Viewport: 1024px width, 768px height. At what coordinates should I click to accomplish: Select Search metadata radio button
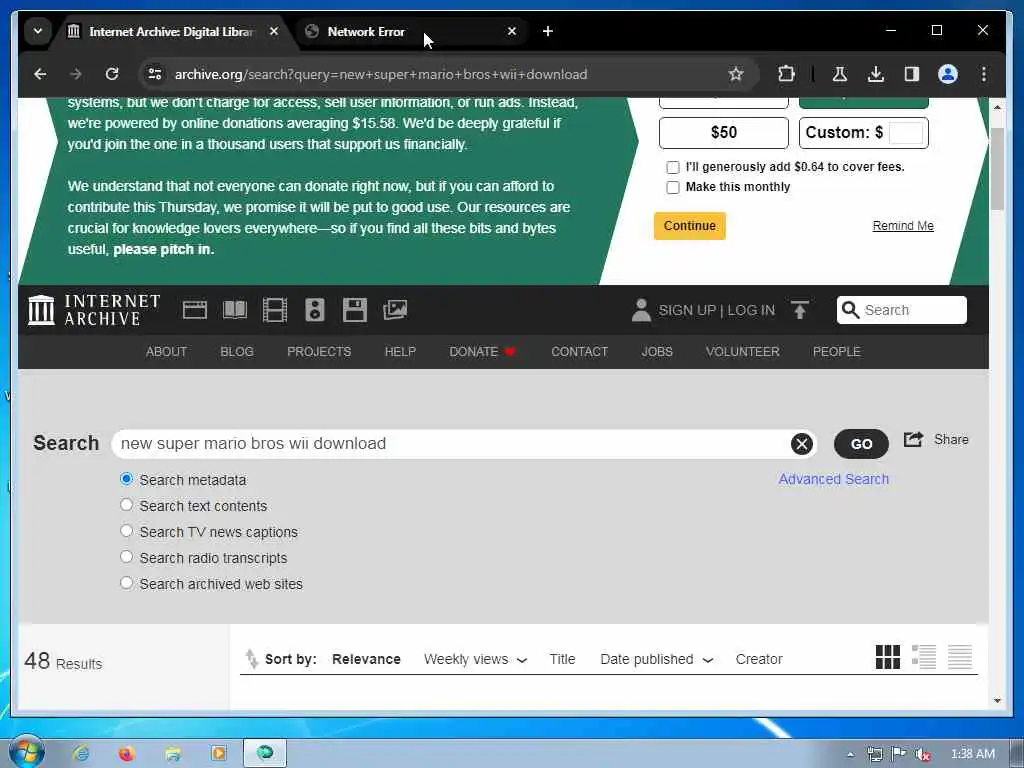coord(127,479)
